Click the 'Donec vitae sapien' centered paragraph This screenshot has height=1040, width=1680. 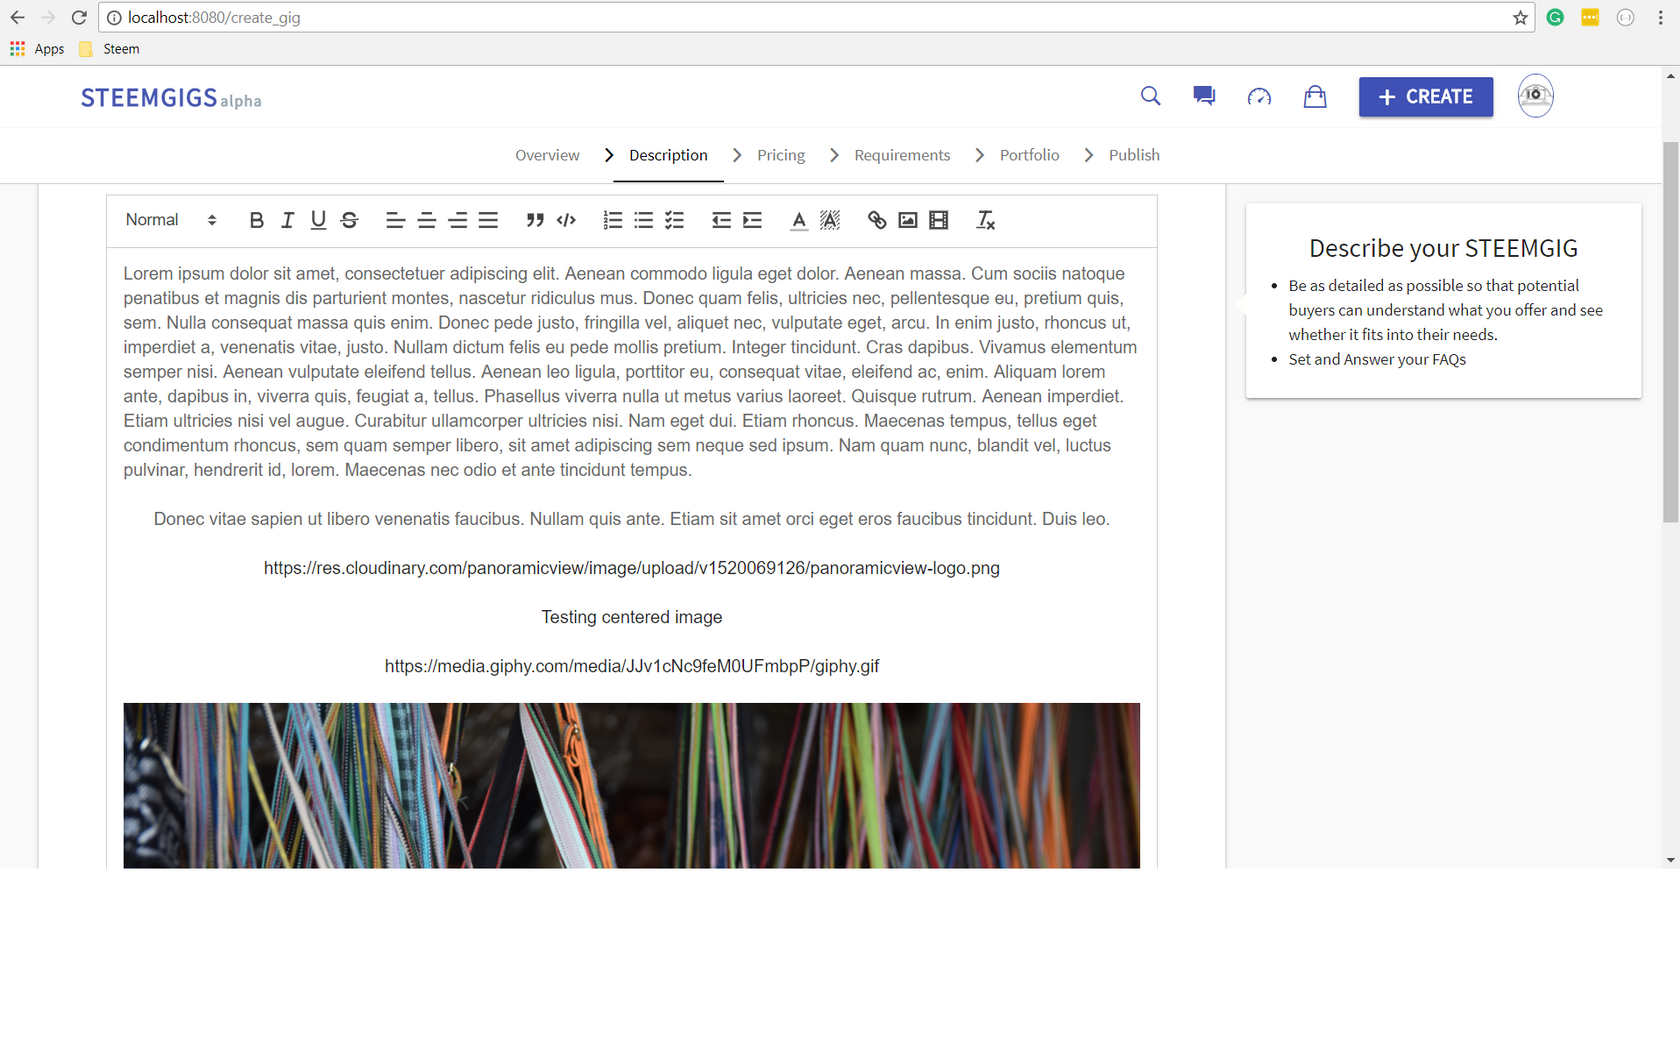[632, 519]
